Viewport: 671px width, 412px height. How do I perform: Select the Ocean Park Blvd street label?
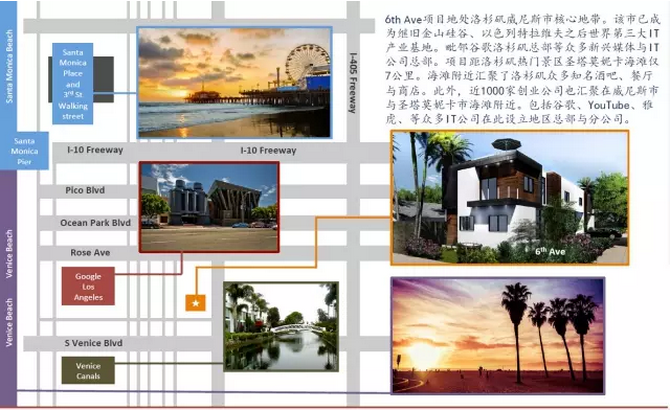pos(95,222)
